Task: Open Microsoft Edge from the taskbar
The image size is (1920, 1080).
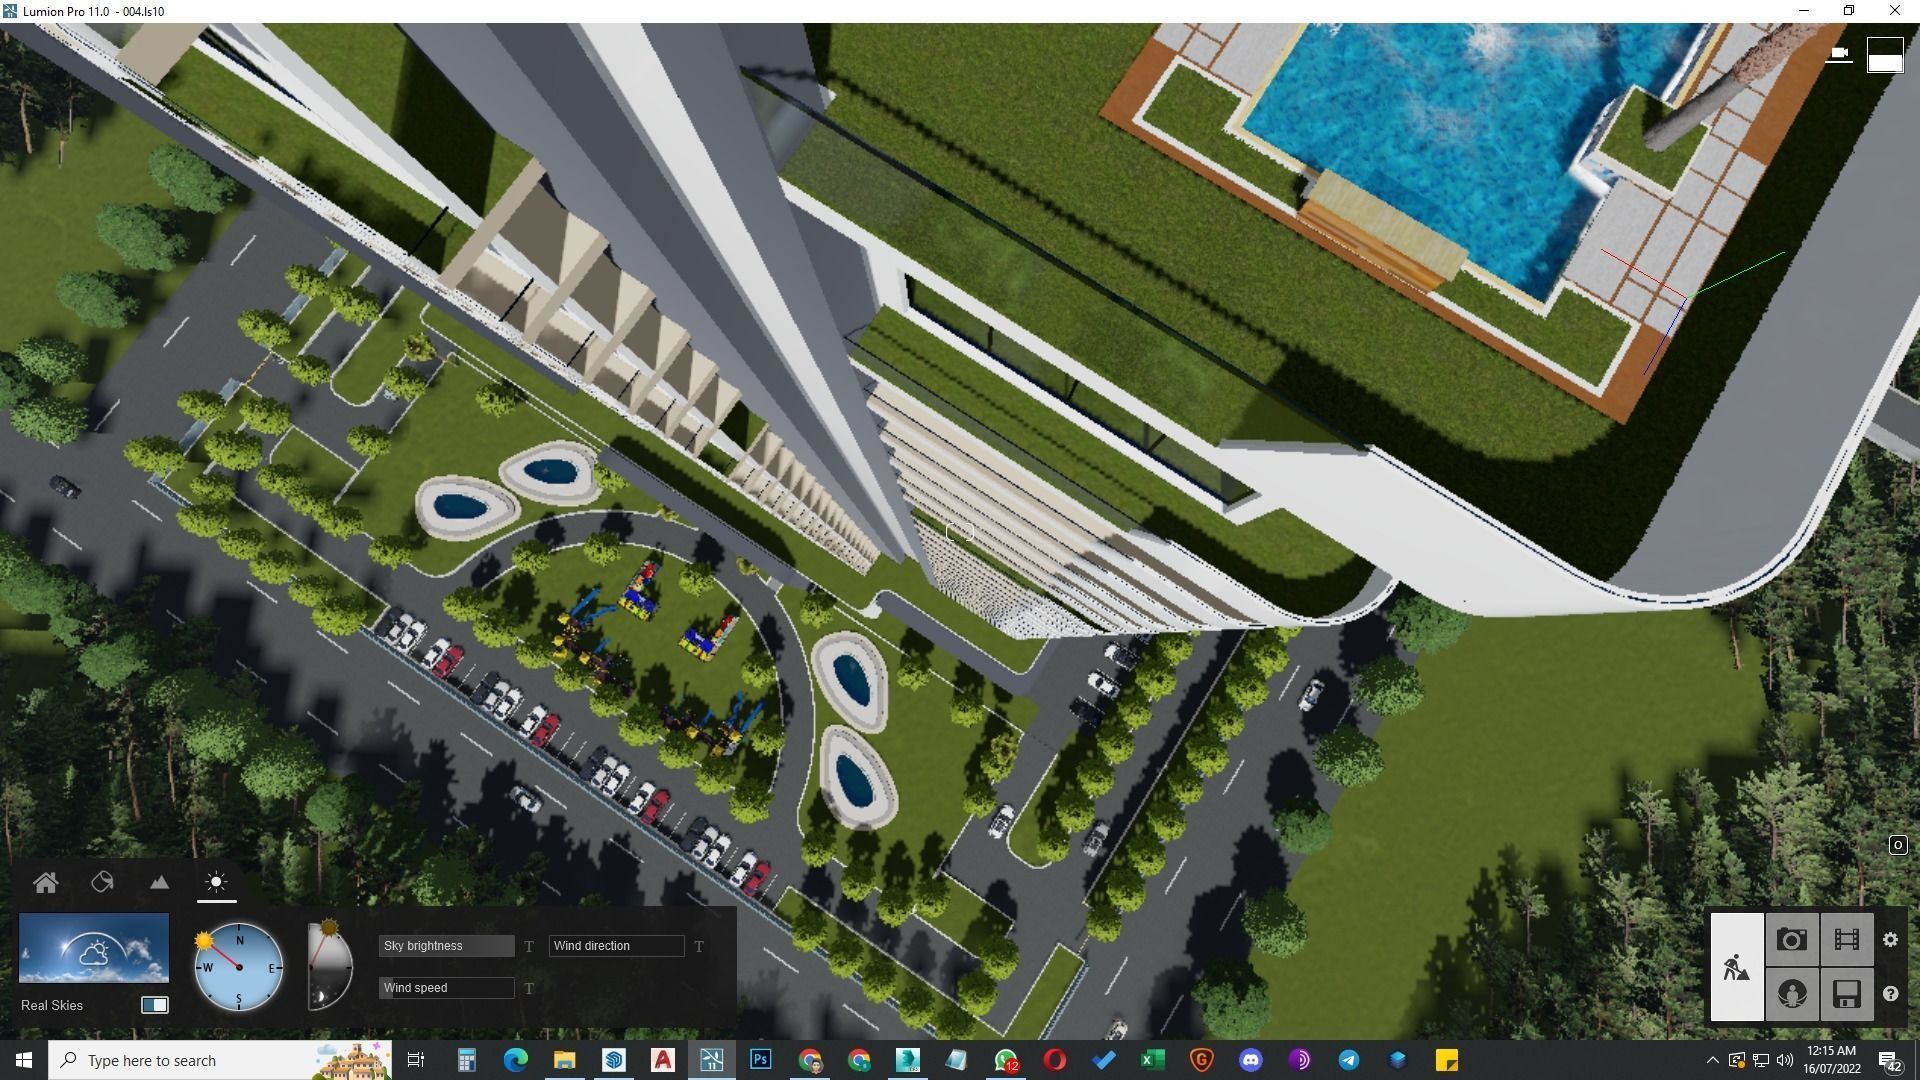Action: 515,1060
